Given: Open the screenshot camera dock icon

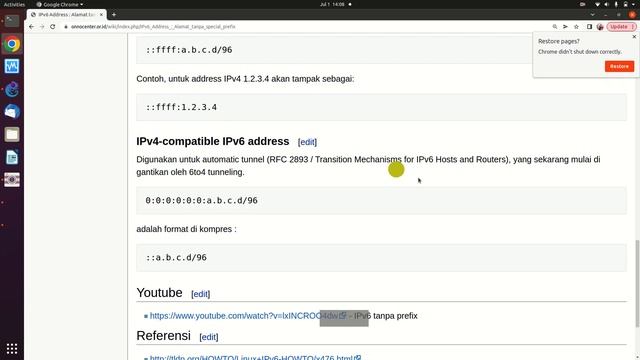Looking at the screenshot, I should [12, 180].
